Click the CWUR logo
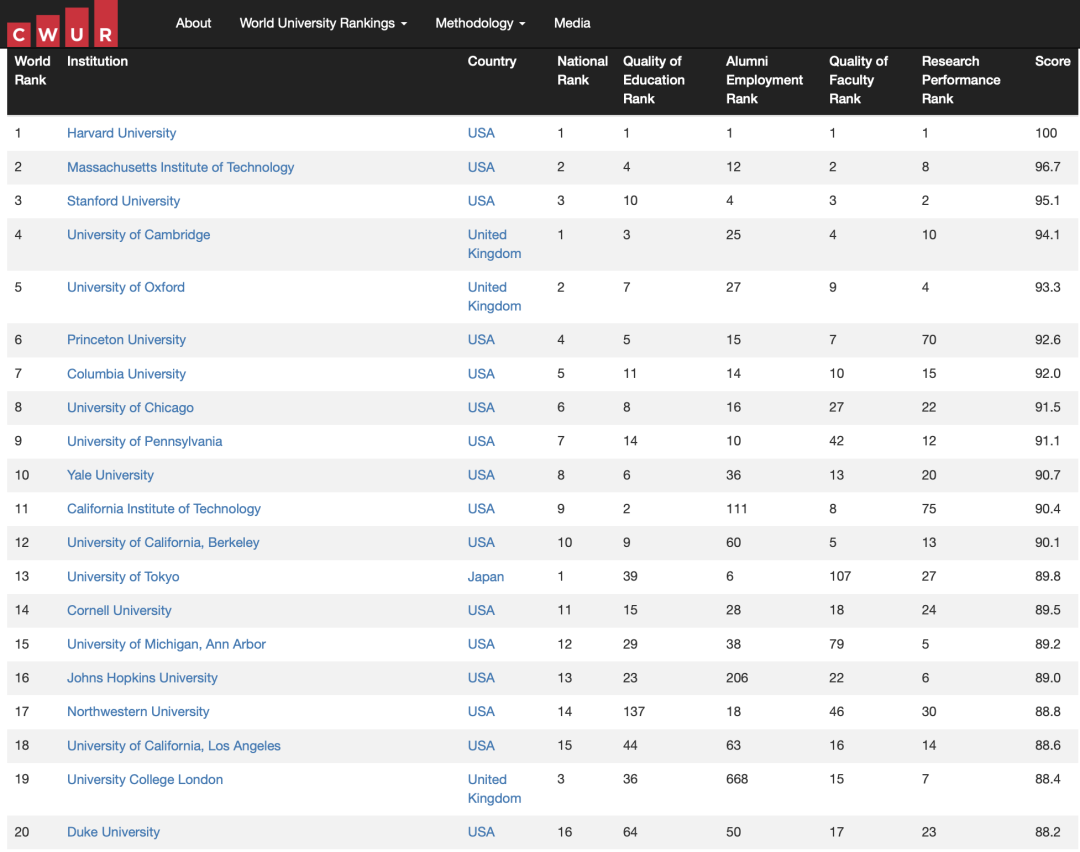Image resolution: width=1080 pixels, height=852 pixels. 62,24
